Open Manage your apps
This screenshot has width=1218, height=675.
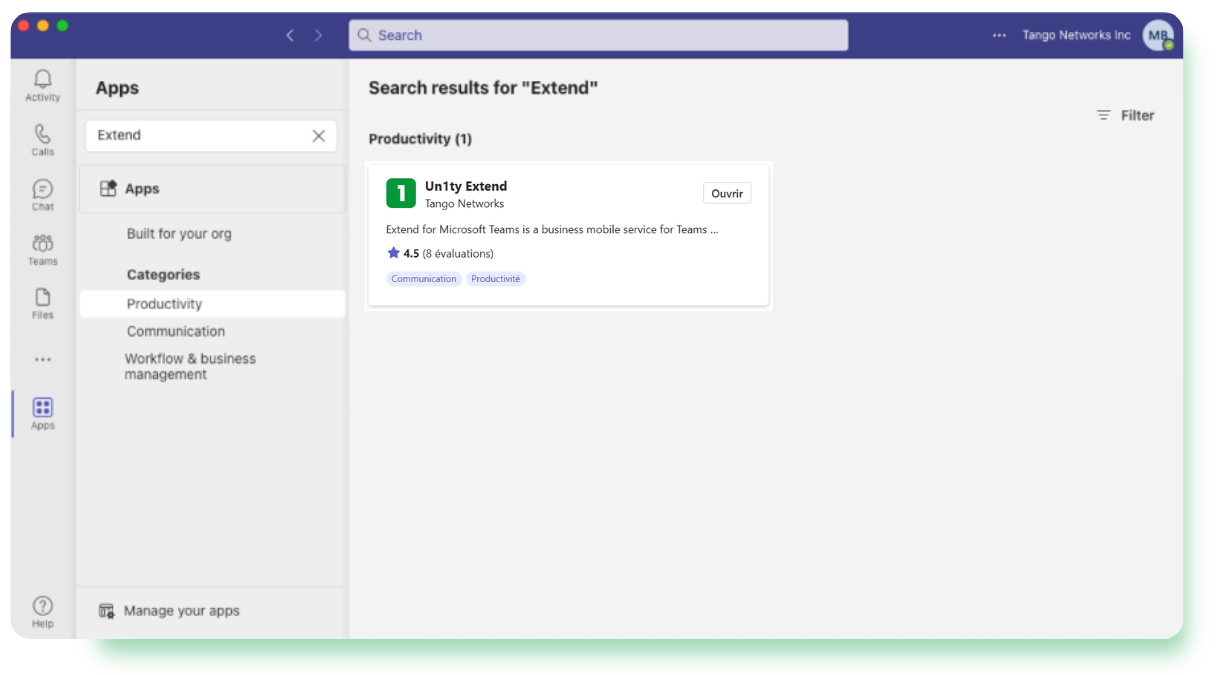(x=169, y=611)
